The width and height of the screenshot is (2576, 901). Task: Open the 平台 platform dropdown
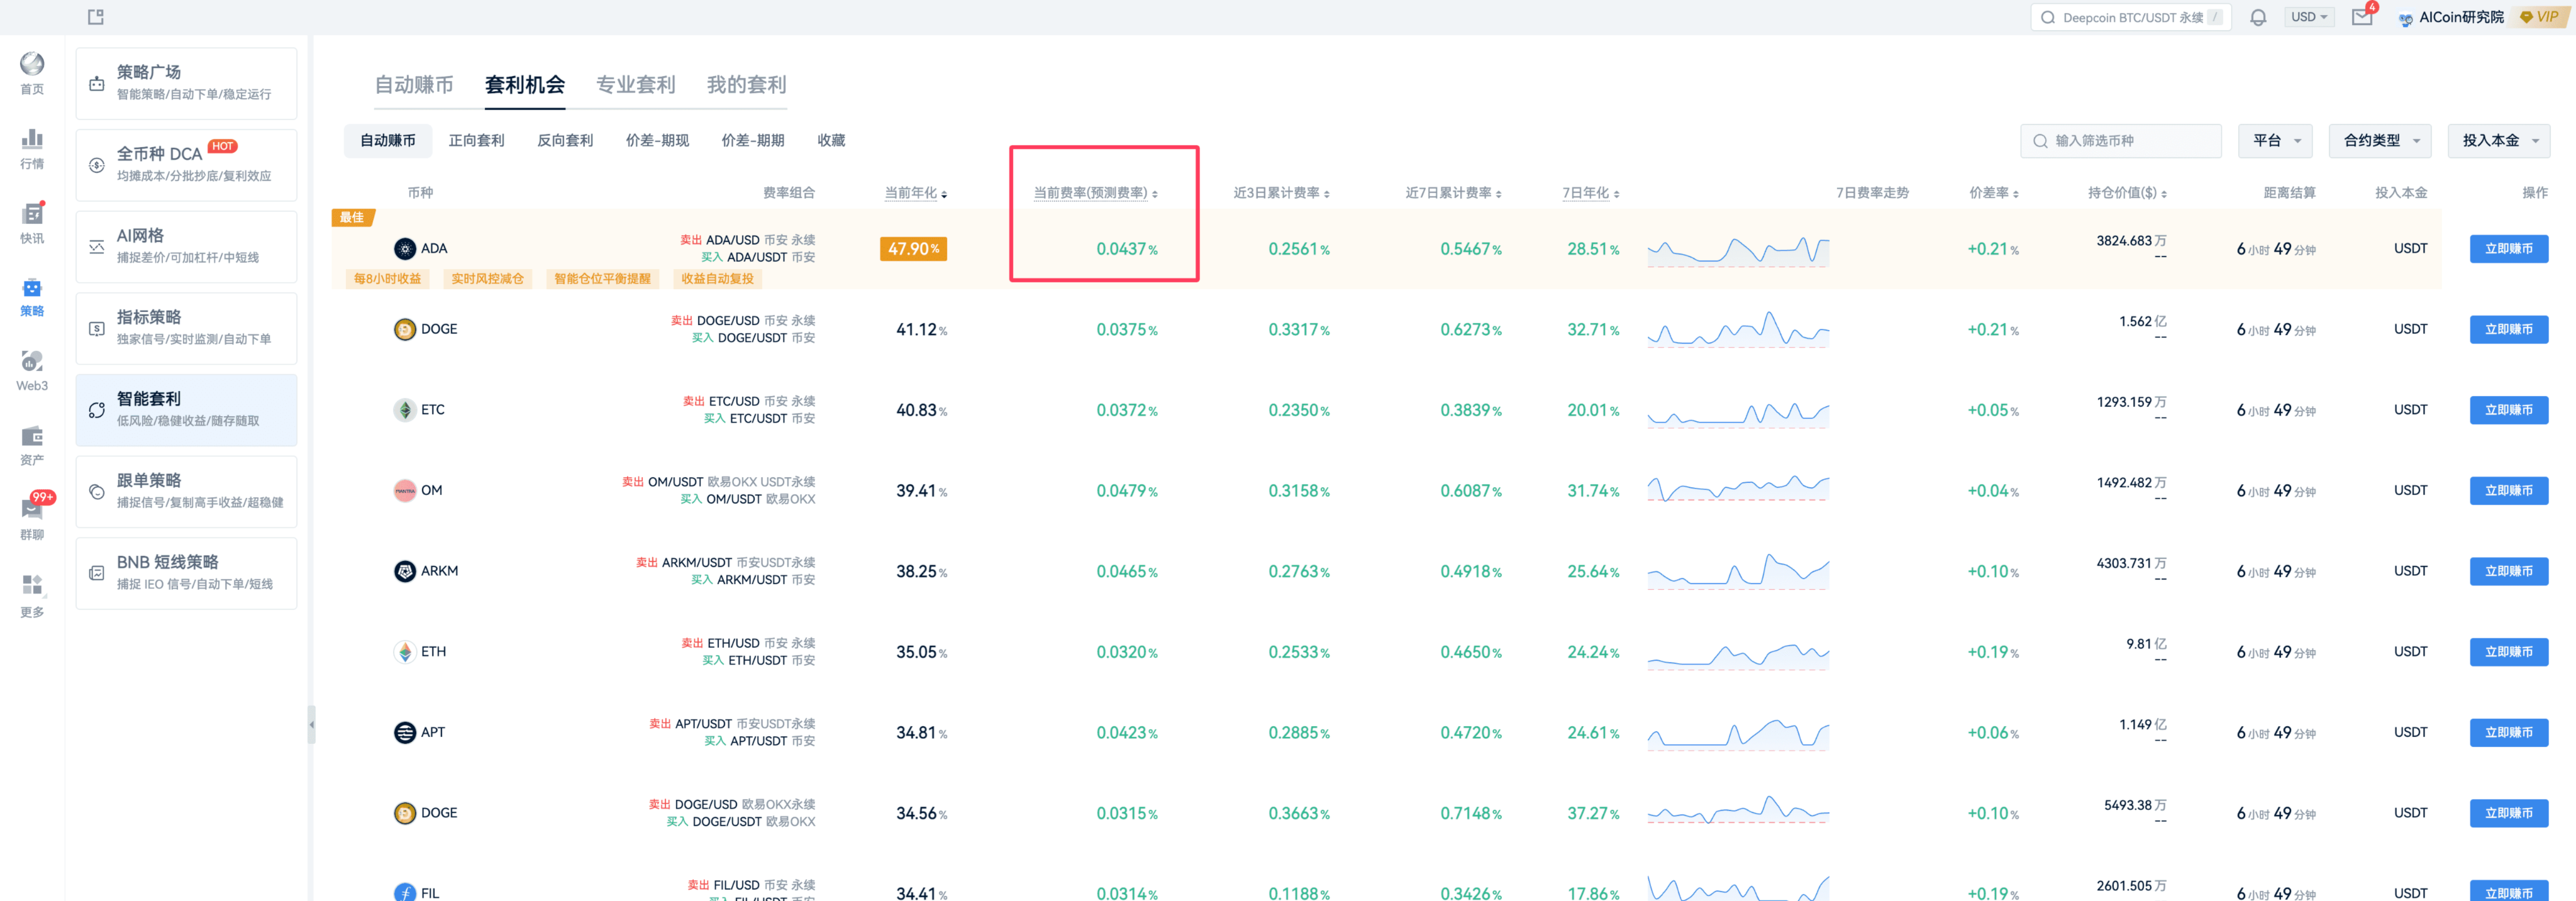(x=2275, y=141)
